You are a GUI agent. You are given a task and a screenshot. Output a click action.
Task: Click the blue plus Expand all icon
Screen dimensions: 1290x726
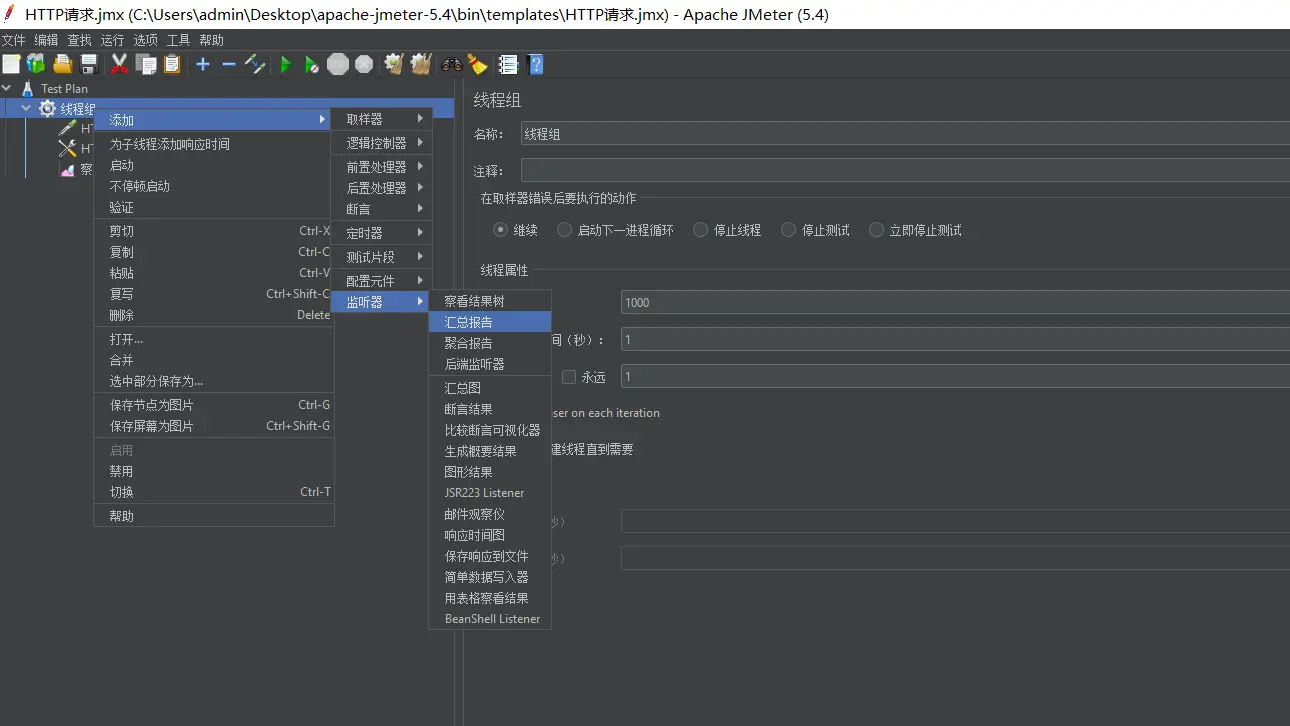pos(203,65)
